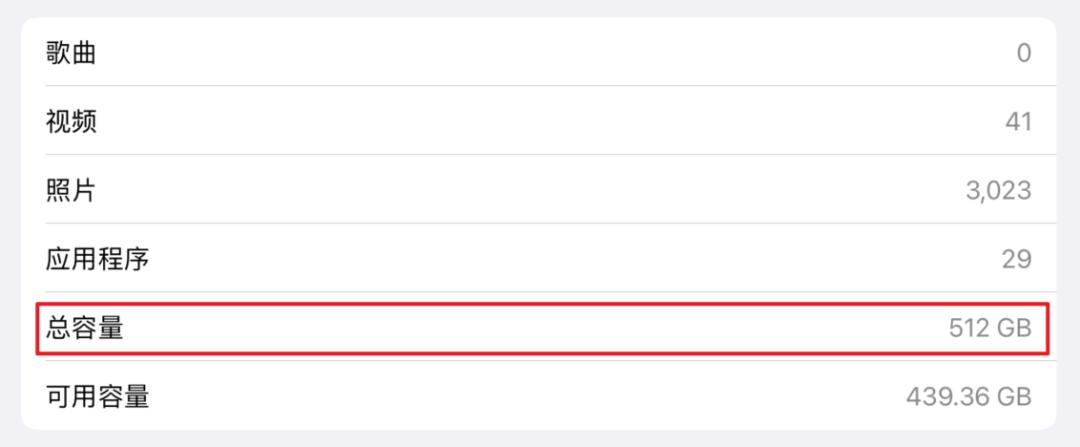Tap the middle of the 歌曲 row

point(540,53)
